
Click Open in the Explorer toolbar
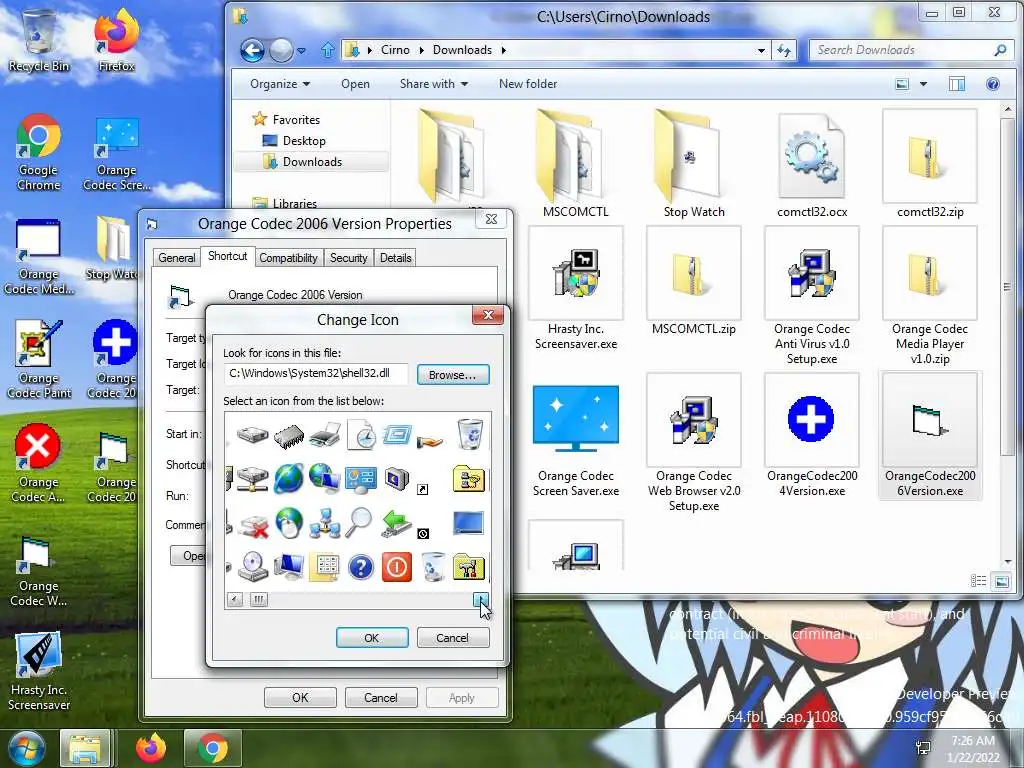click(x=355, y=84)
